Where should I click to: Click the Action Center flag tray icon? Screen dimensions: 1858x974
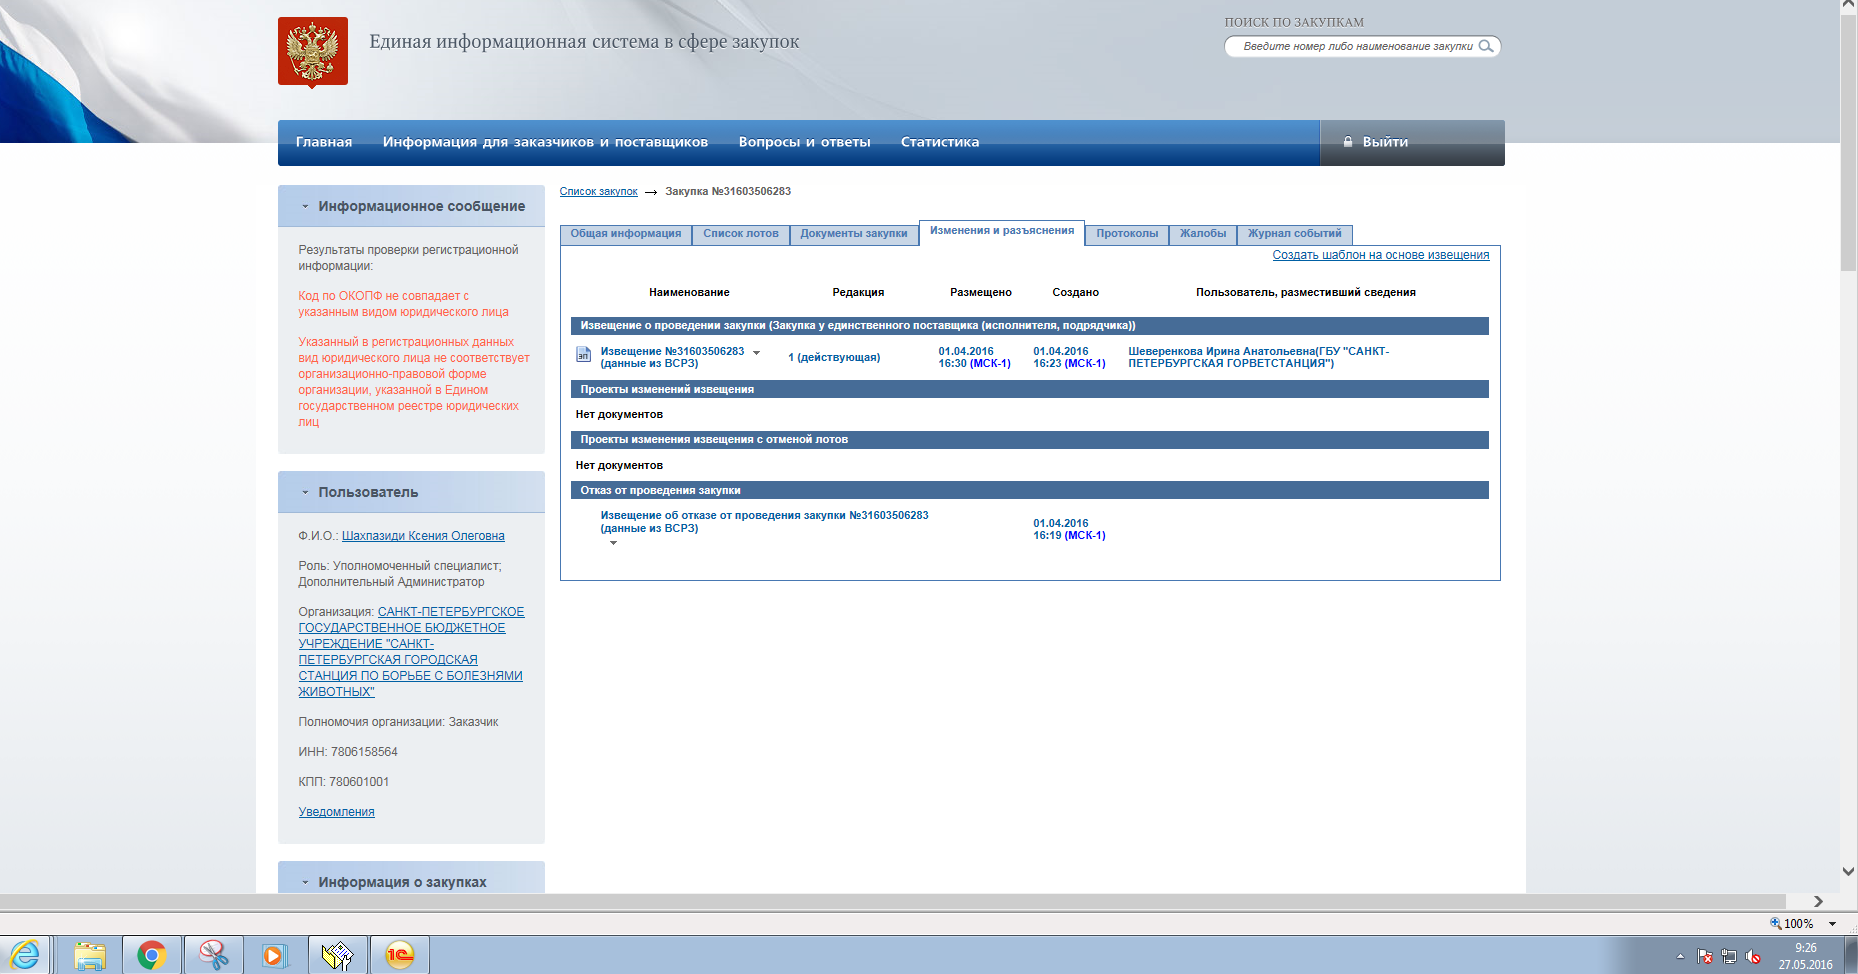(1705, 957)
